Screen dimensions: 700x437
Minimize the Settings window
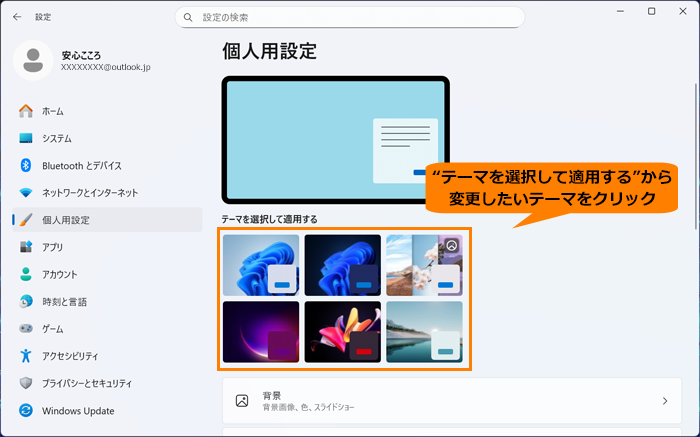tap(621, 12)
